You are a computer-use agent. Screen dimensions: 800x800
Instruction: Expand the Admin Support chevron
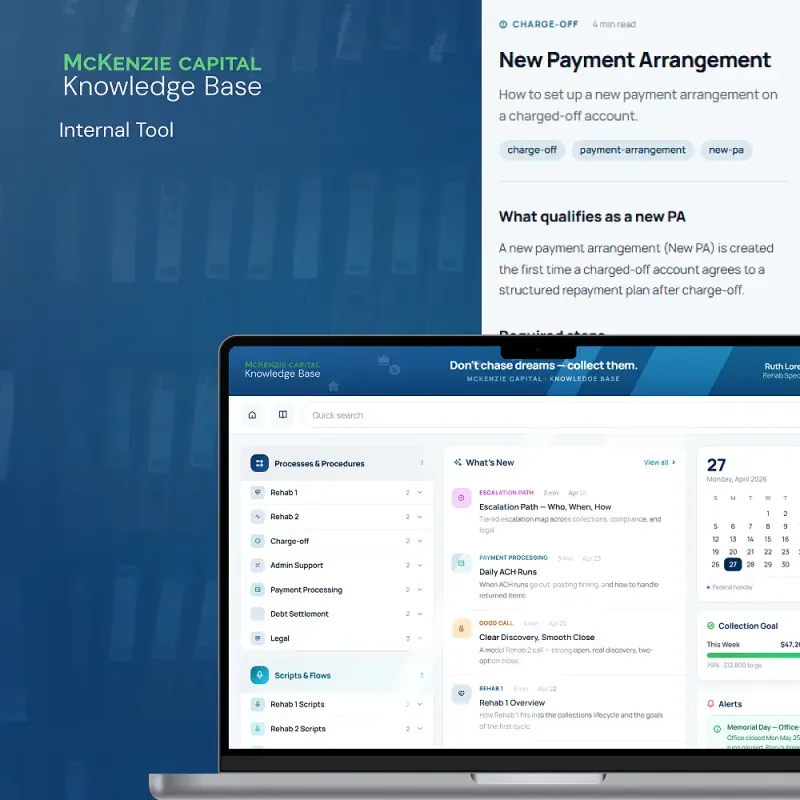pos(420,565)
